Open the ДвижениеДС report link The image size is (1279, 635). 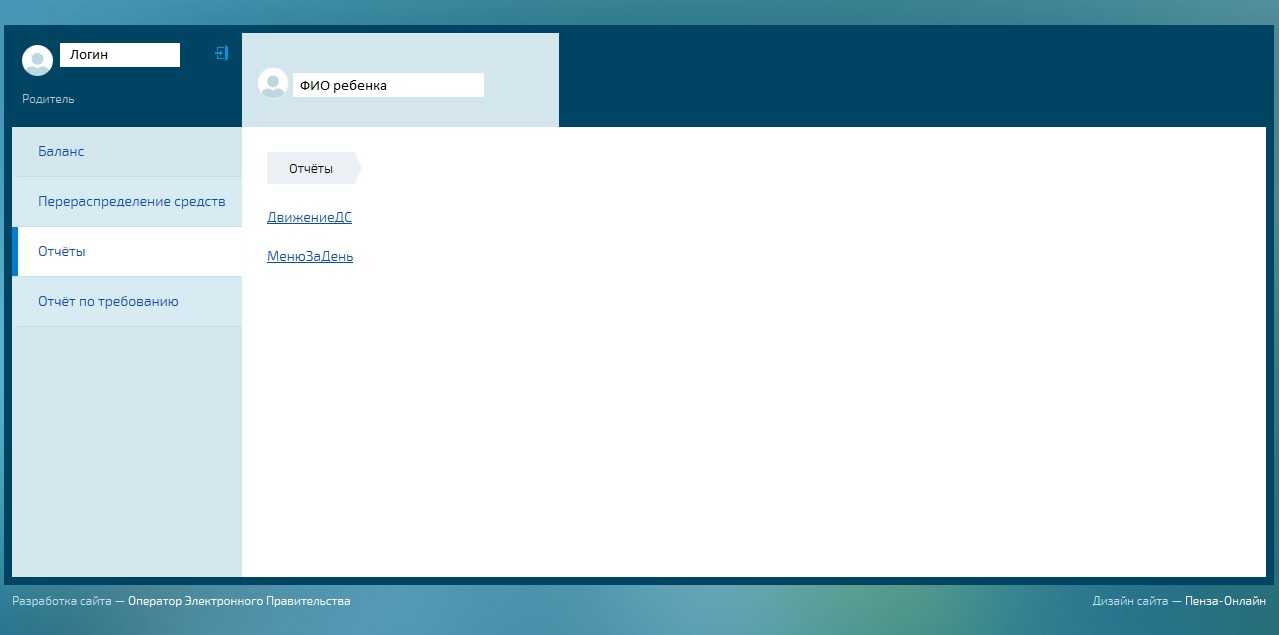(x=309, y=217)
